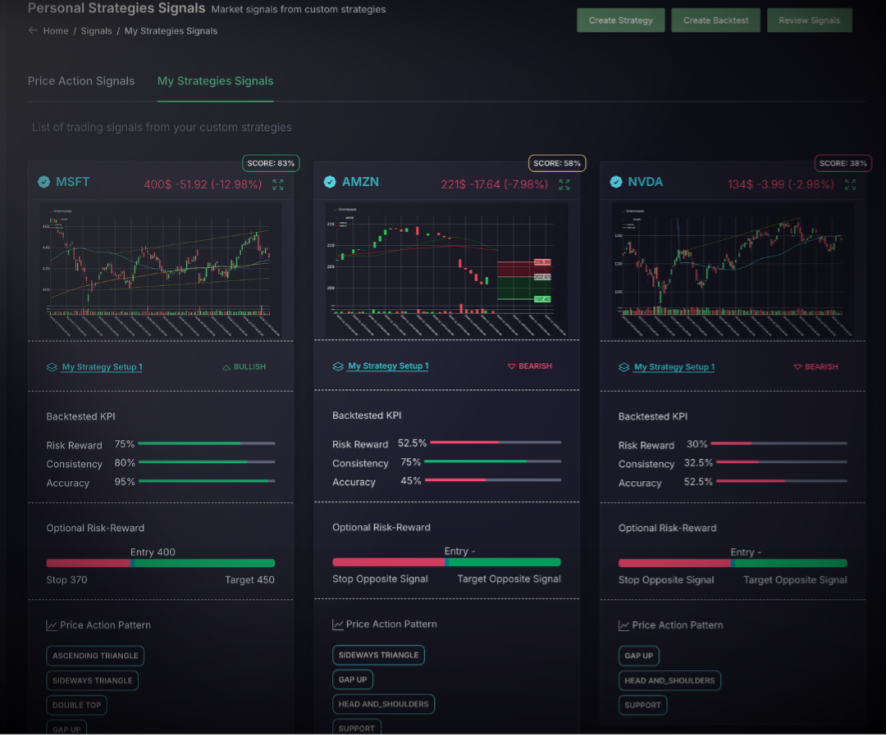Open My Strategy Setup 1 link on AMZN card
The height and width of the screenshot is (735, 887).
389,366
